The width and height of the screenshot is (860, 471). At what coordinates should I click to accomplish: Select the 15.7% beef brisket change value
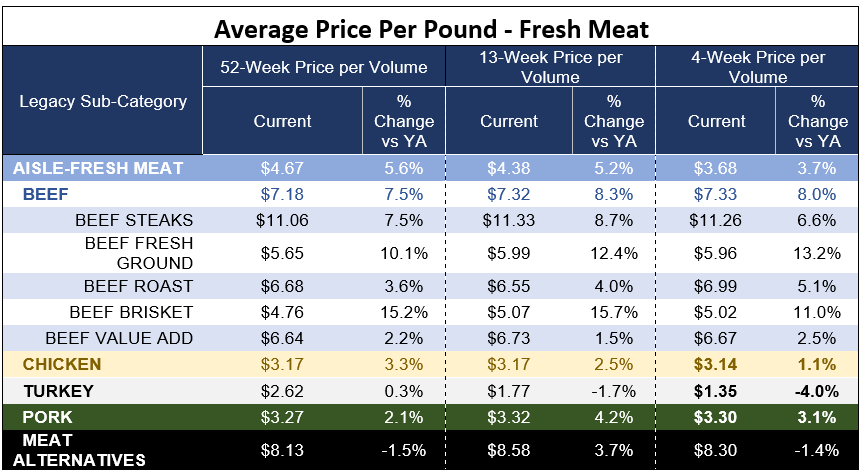click(614, 312)
